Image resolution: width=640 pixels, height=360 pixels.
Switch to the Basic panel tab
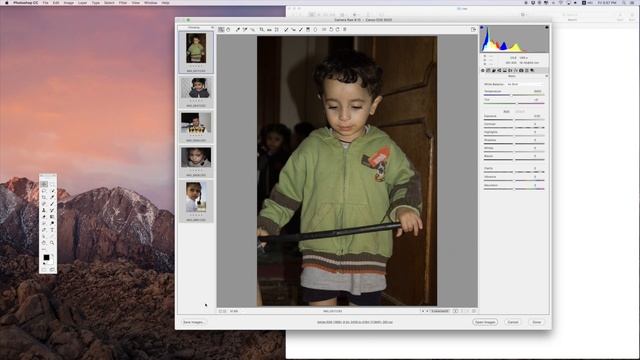point(482,70)
